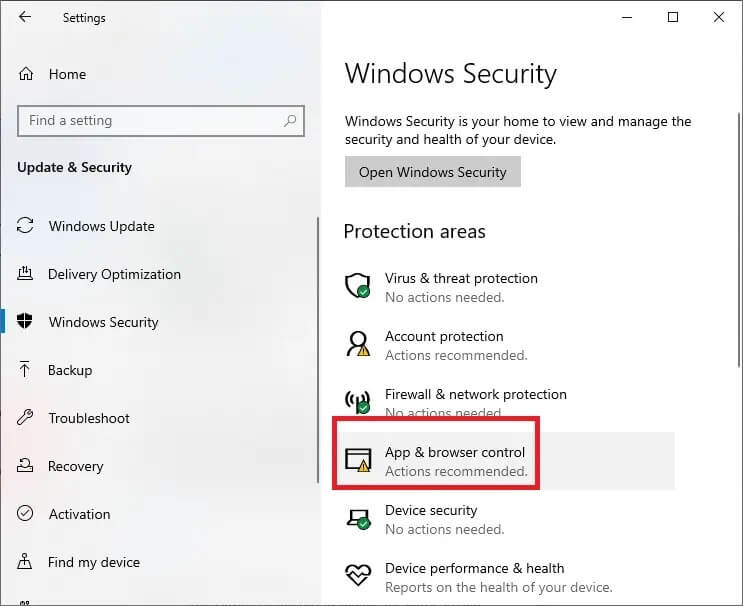743x606 pixels.
Task: Click the Device security laptop icon
Action: point(358,519)
